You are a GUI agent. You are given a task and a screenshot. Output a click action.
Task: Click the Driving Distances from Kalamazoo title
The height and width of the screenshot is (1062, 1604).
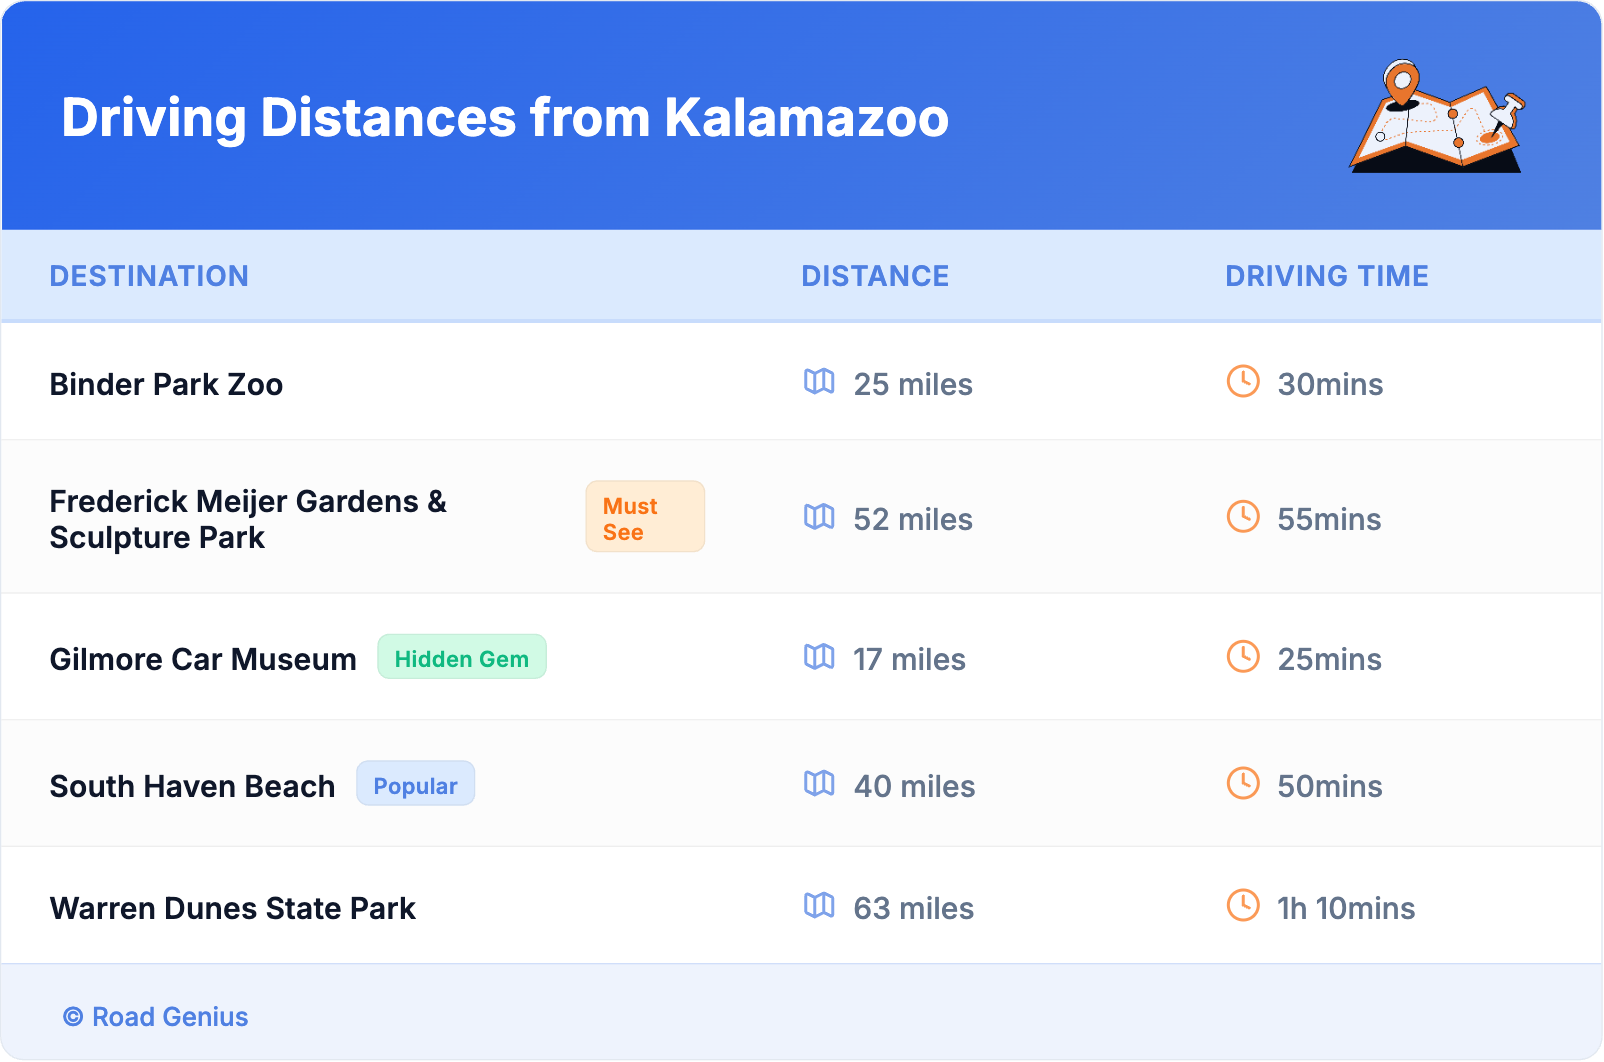point(505,118)
